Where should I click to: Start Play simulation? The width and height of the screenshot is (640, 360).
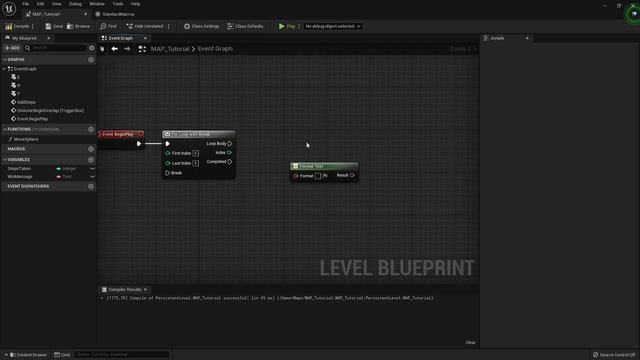click(287, 26)
